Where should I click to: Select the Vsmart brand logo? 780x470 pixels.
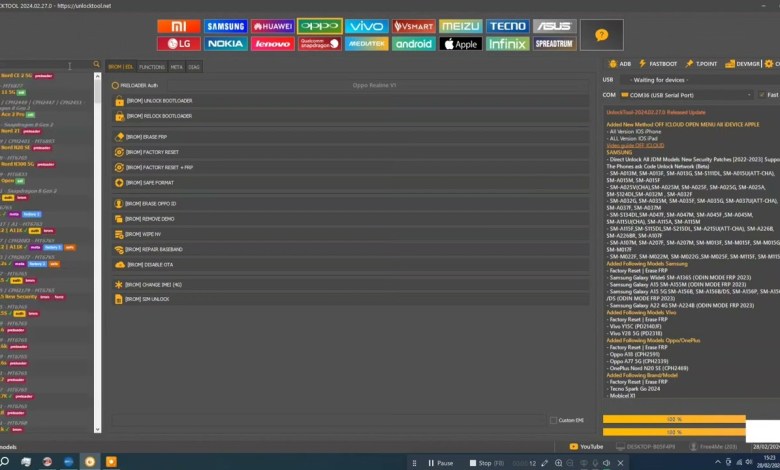coord(413,26)
